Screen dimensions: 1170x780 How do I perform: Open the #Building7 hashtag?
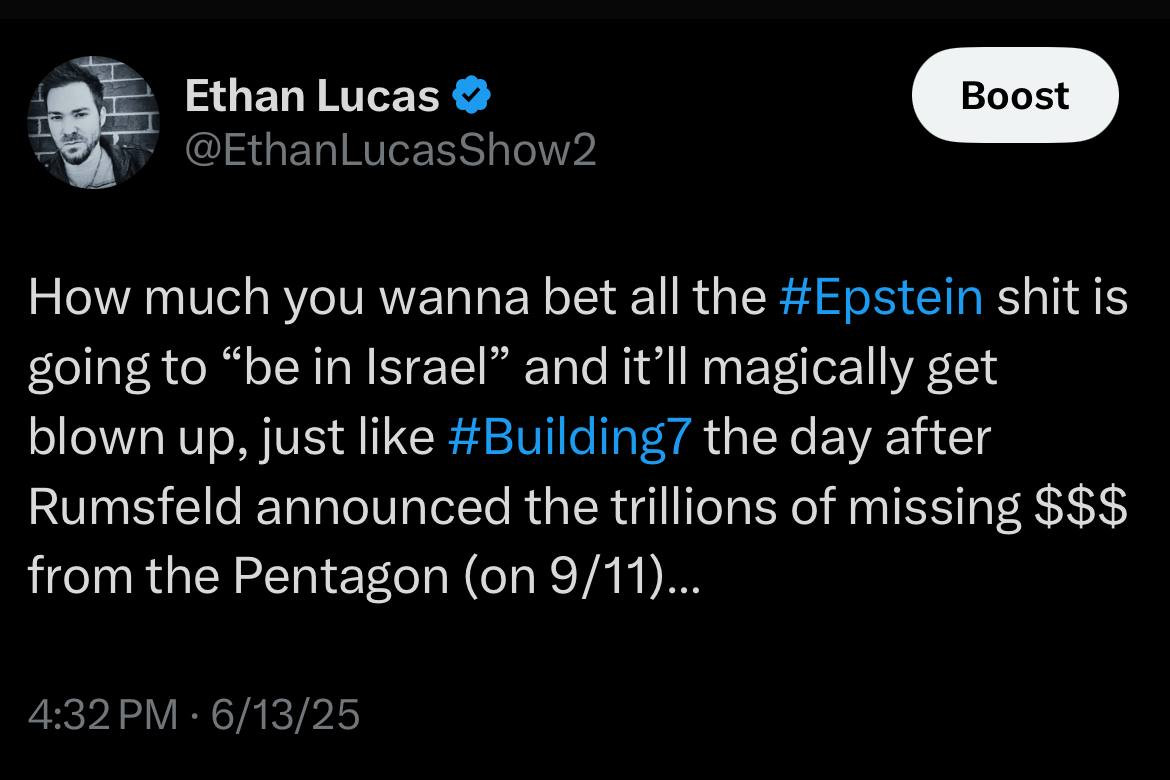[x=570, y=438]
